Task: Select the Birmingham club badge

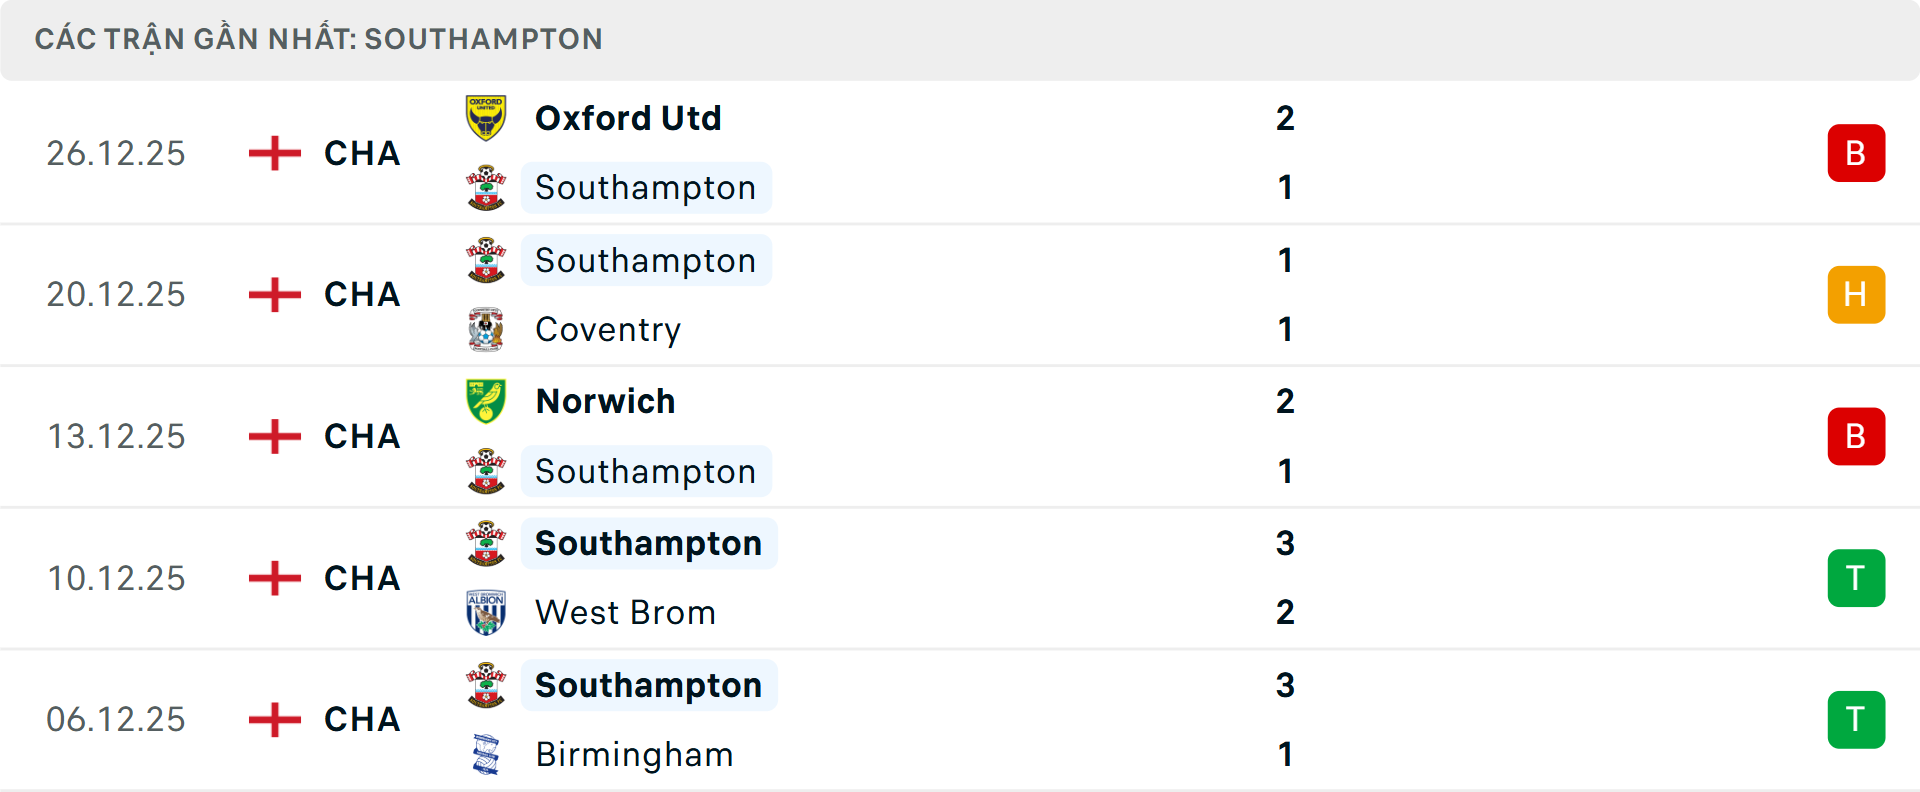Action: pos(486,755)
